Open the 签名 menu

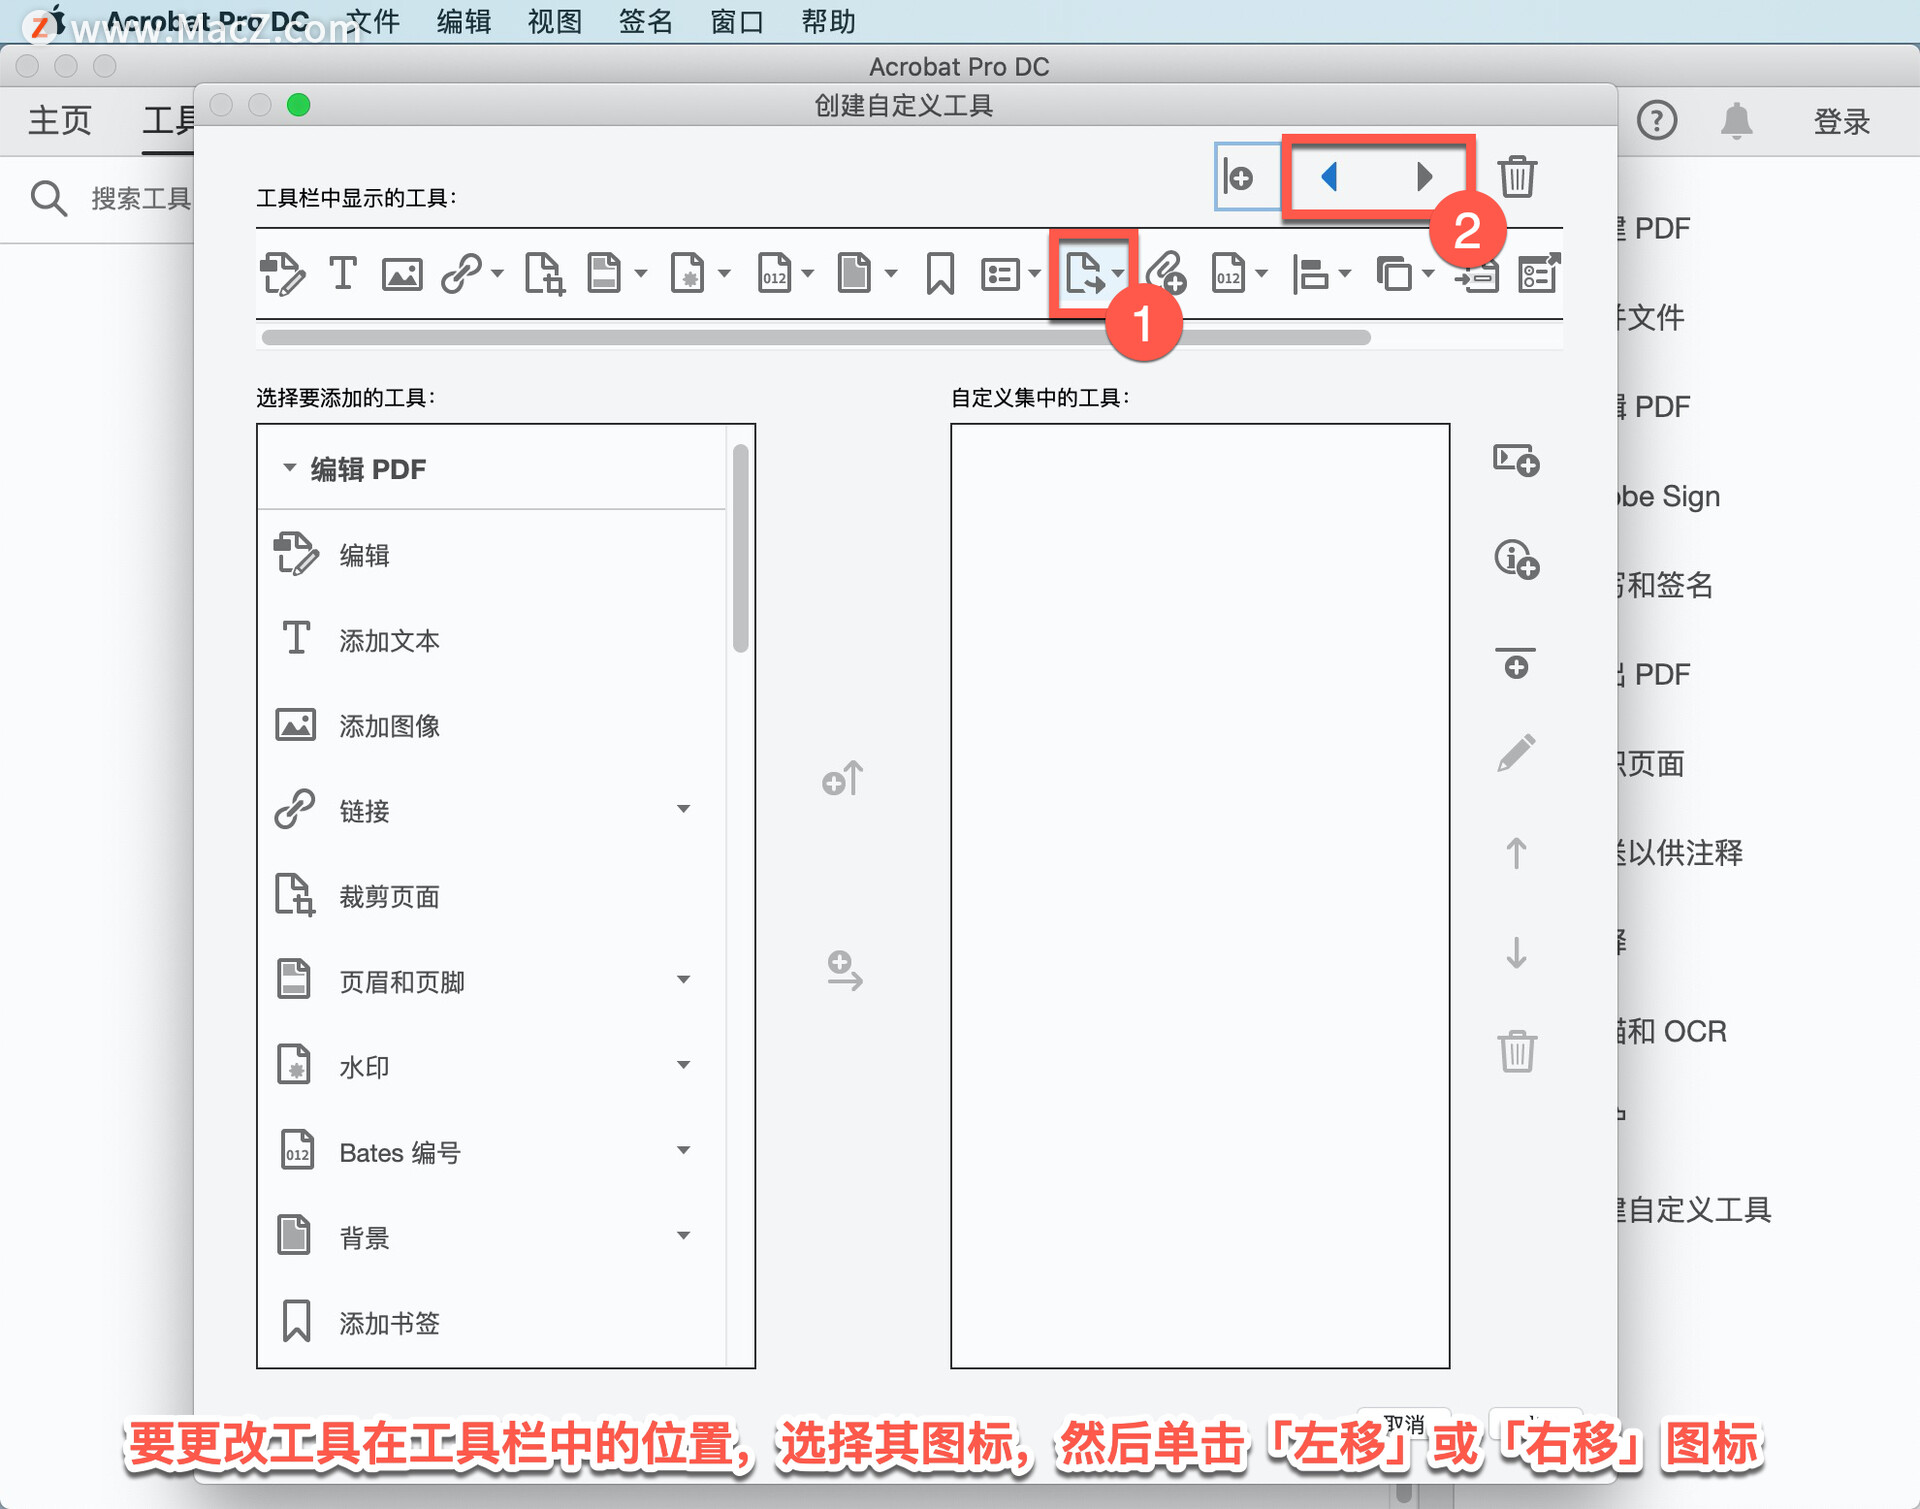tap(645, 21)
